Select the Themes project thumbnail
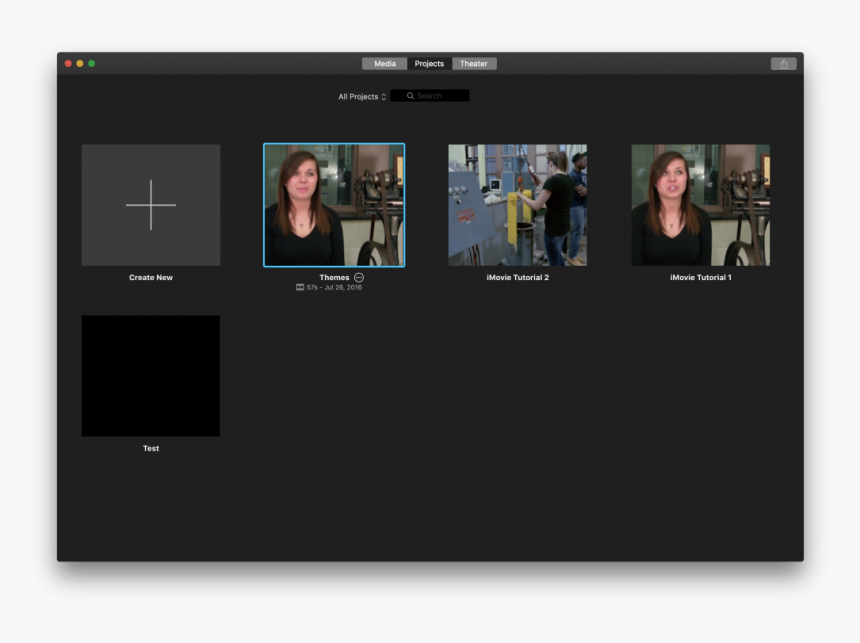Viewport: 860px width, 643px height. 334,204
